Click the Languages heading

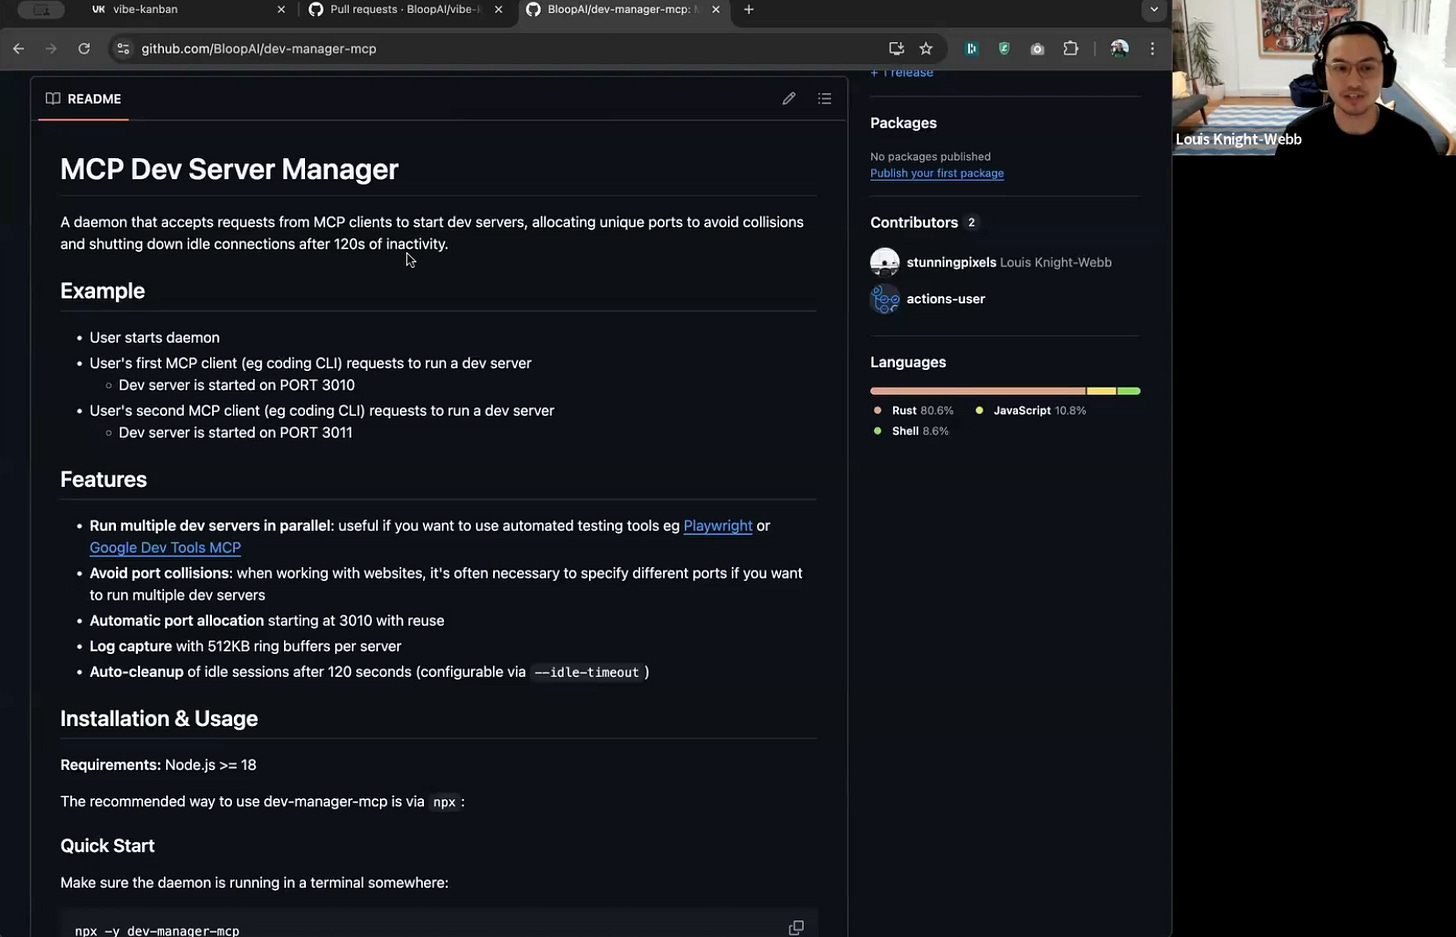[x=908, y=362]
